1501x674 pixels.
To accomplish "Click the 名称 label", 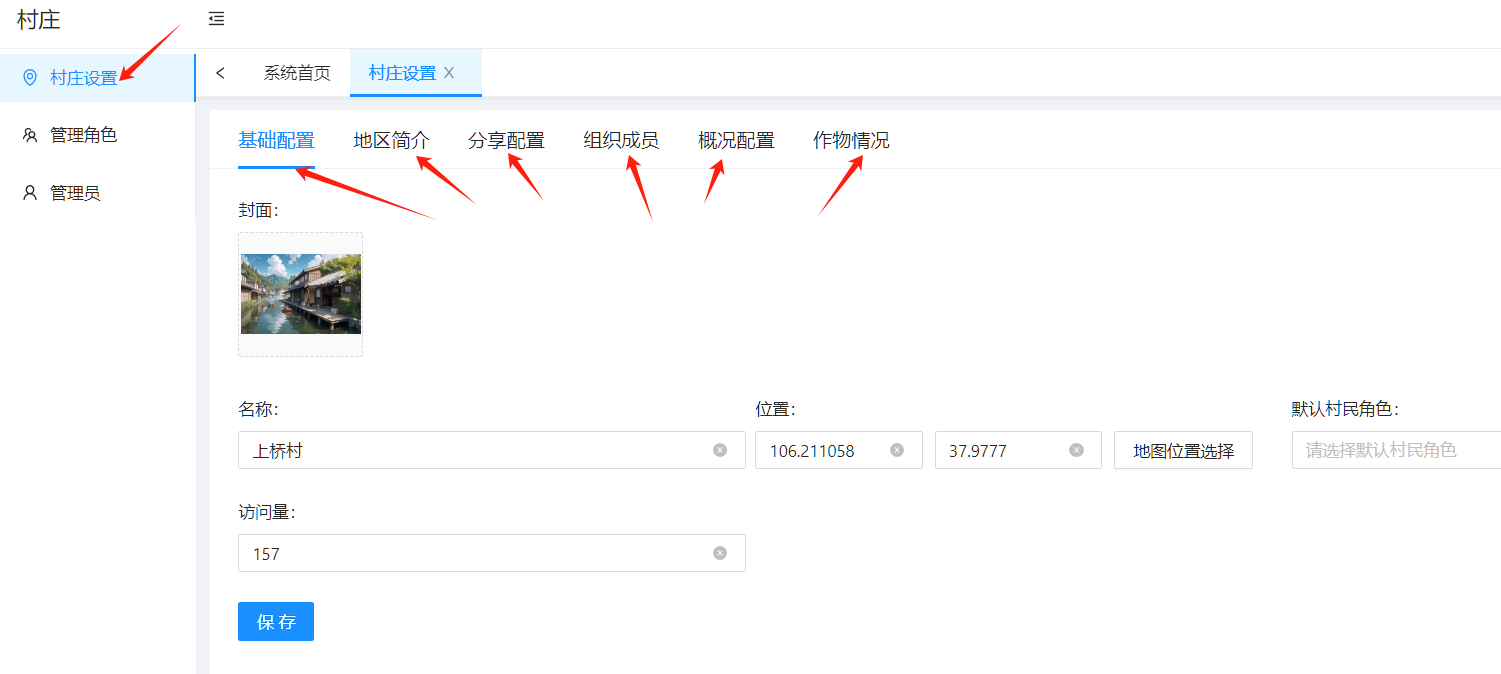I will pos(258,409).
